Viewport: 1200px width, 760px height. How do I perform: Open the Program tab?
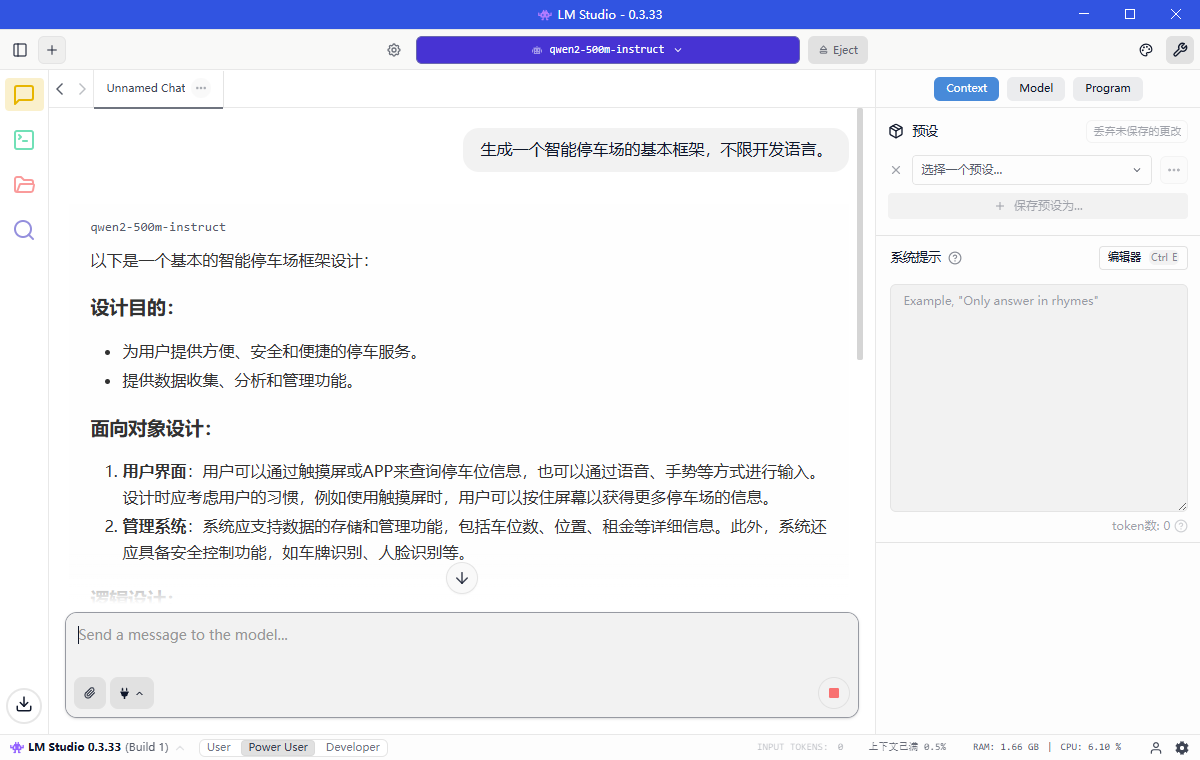1107,88
